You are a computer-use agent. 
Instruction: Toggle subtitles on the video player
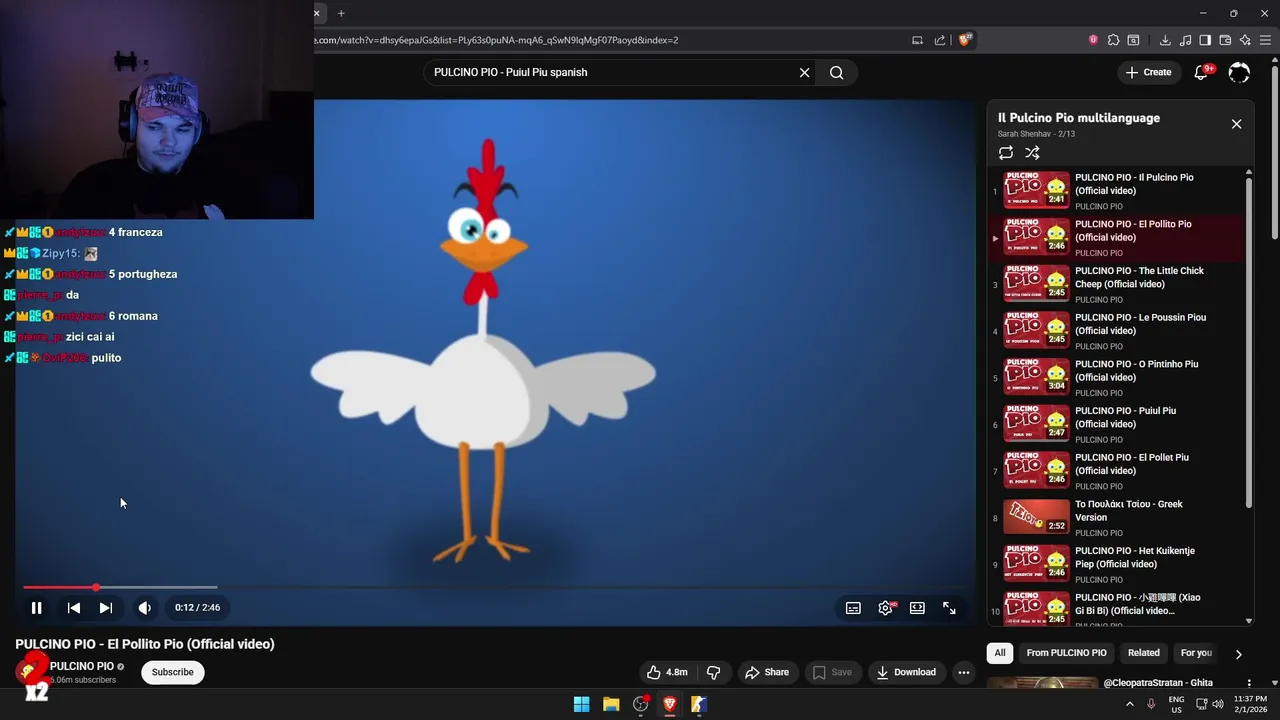tap(853, 608)
